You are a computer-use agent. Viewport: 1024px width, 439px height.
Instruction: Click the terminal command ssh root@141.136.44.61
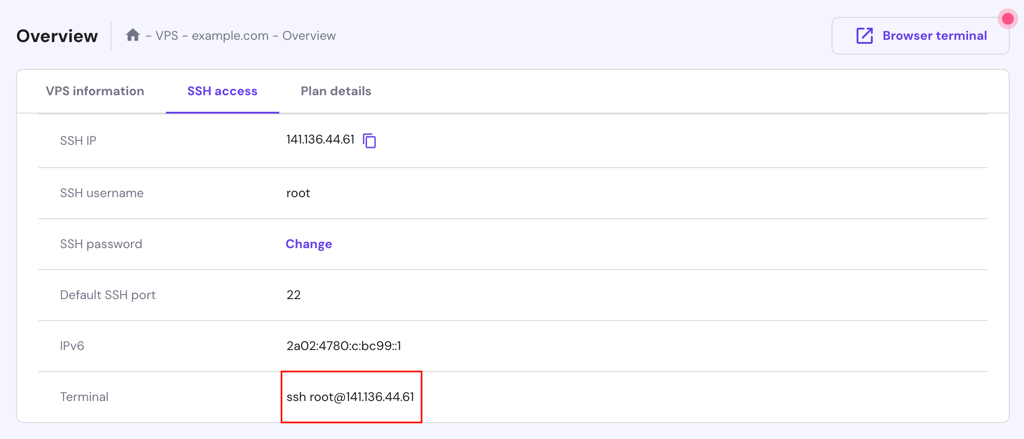tap(350, 397)
